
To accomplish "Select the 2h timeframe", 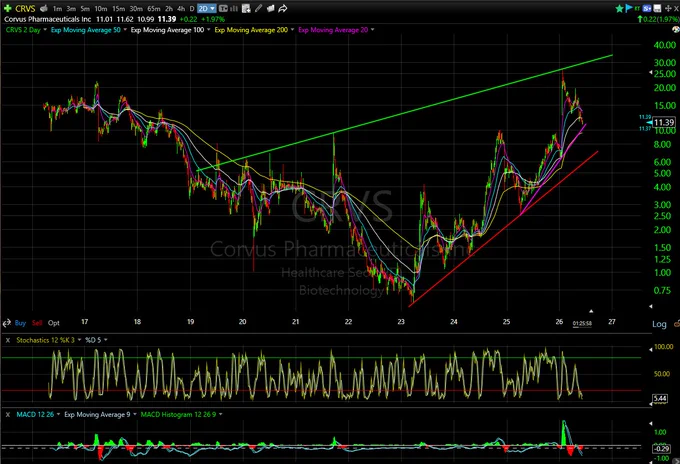I will 169,9.
